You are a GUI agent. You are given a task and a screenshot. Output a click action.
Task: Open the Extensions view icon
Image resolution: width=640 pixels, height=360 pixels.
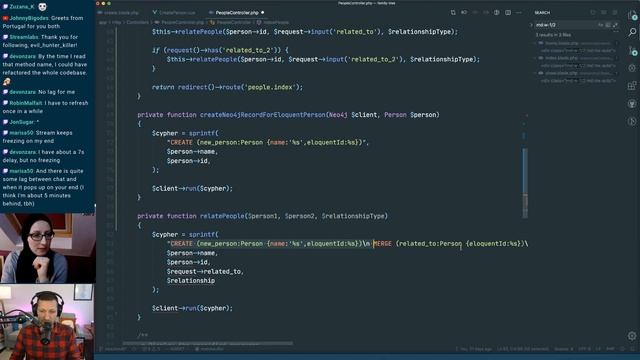632,86
